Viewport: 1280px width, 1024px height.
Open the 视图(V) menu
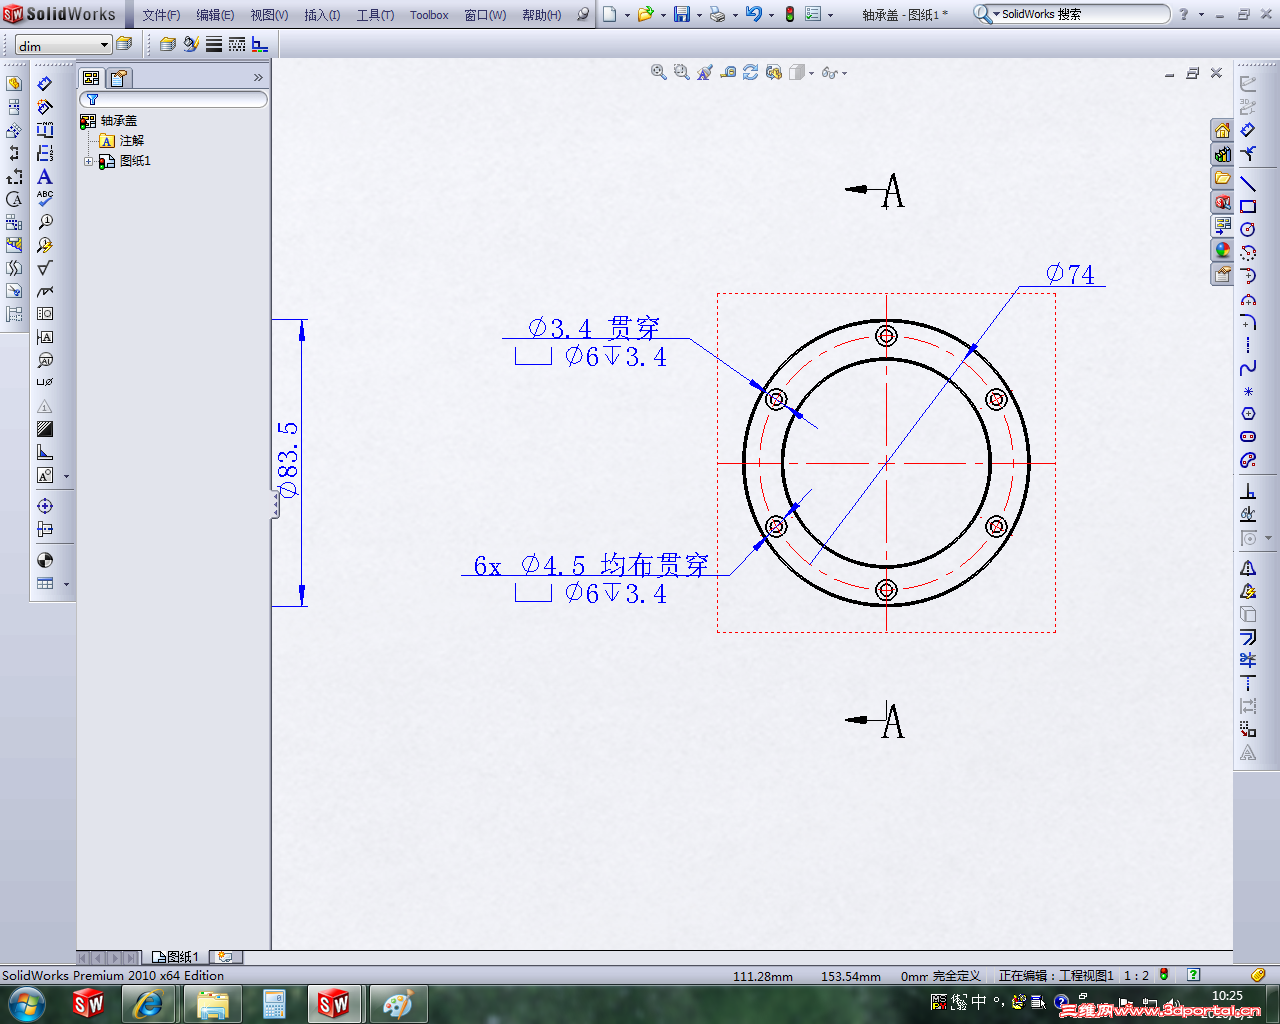269,15
